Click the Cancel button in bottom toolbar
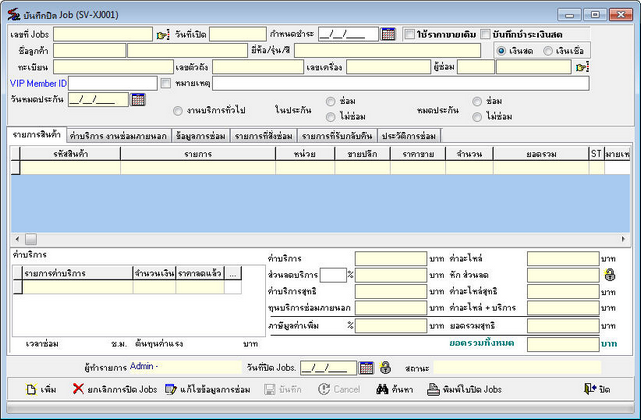 click(x=339, y=389)
